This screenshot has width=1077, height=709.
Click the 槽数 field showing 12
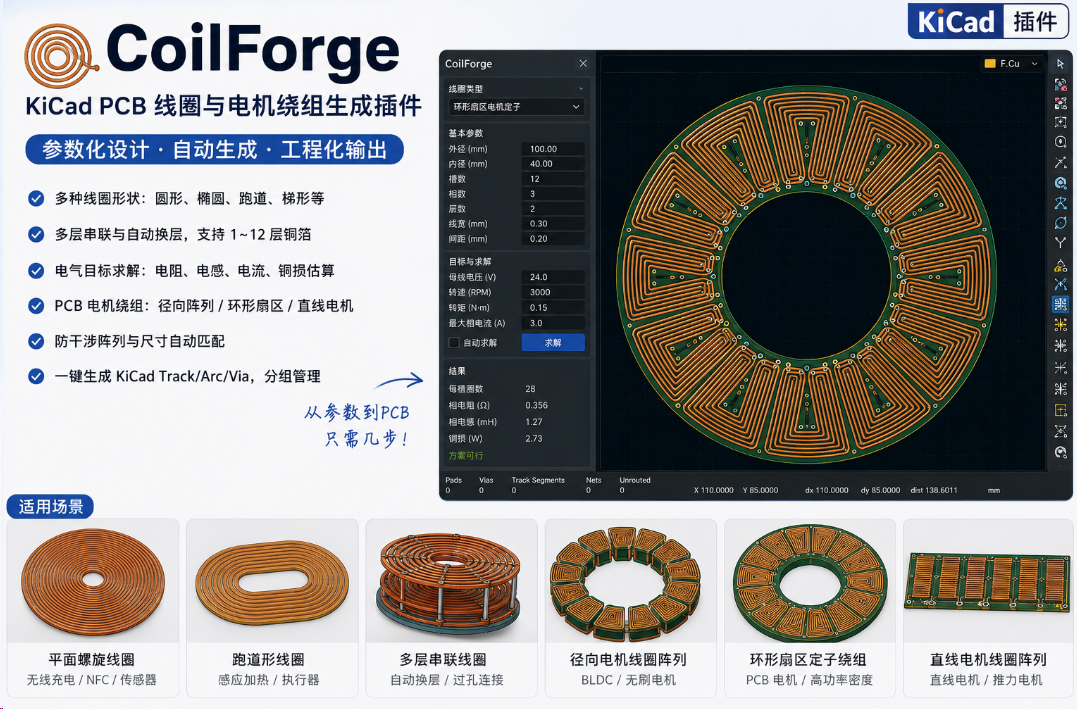553,179
